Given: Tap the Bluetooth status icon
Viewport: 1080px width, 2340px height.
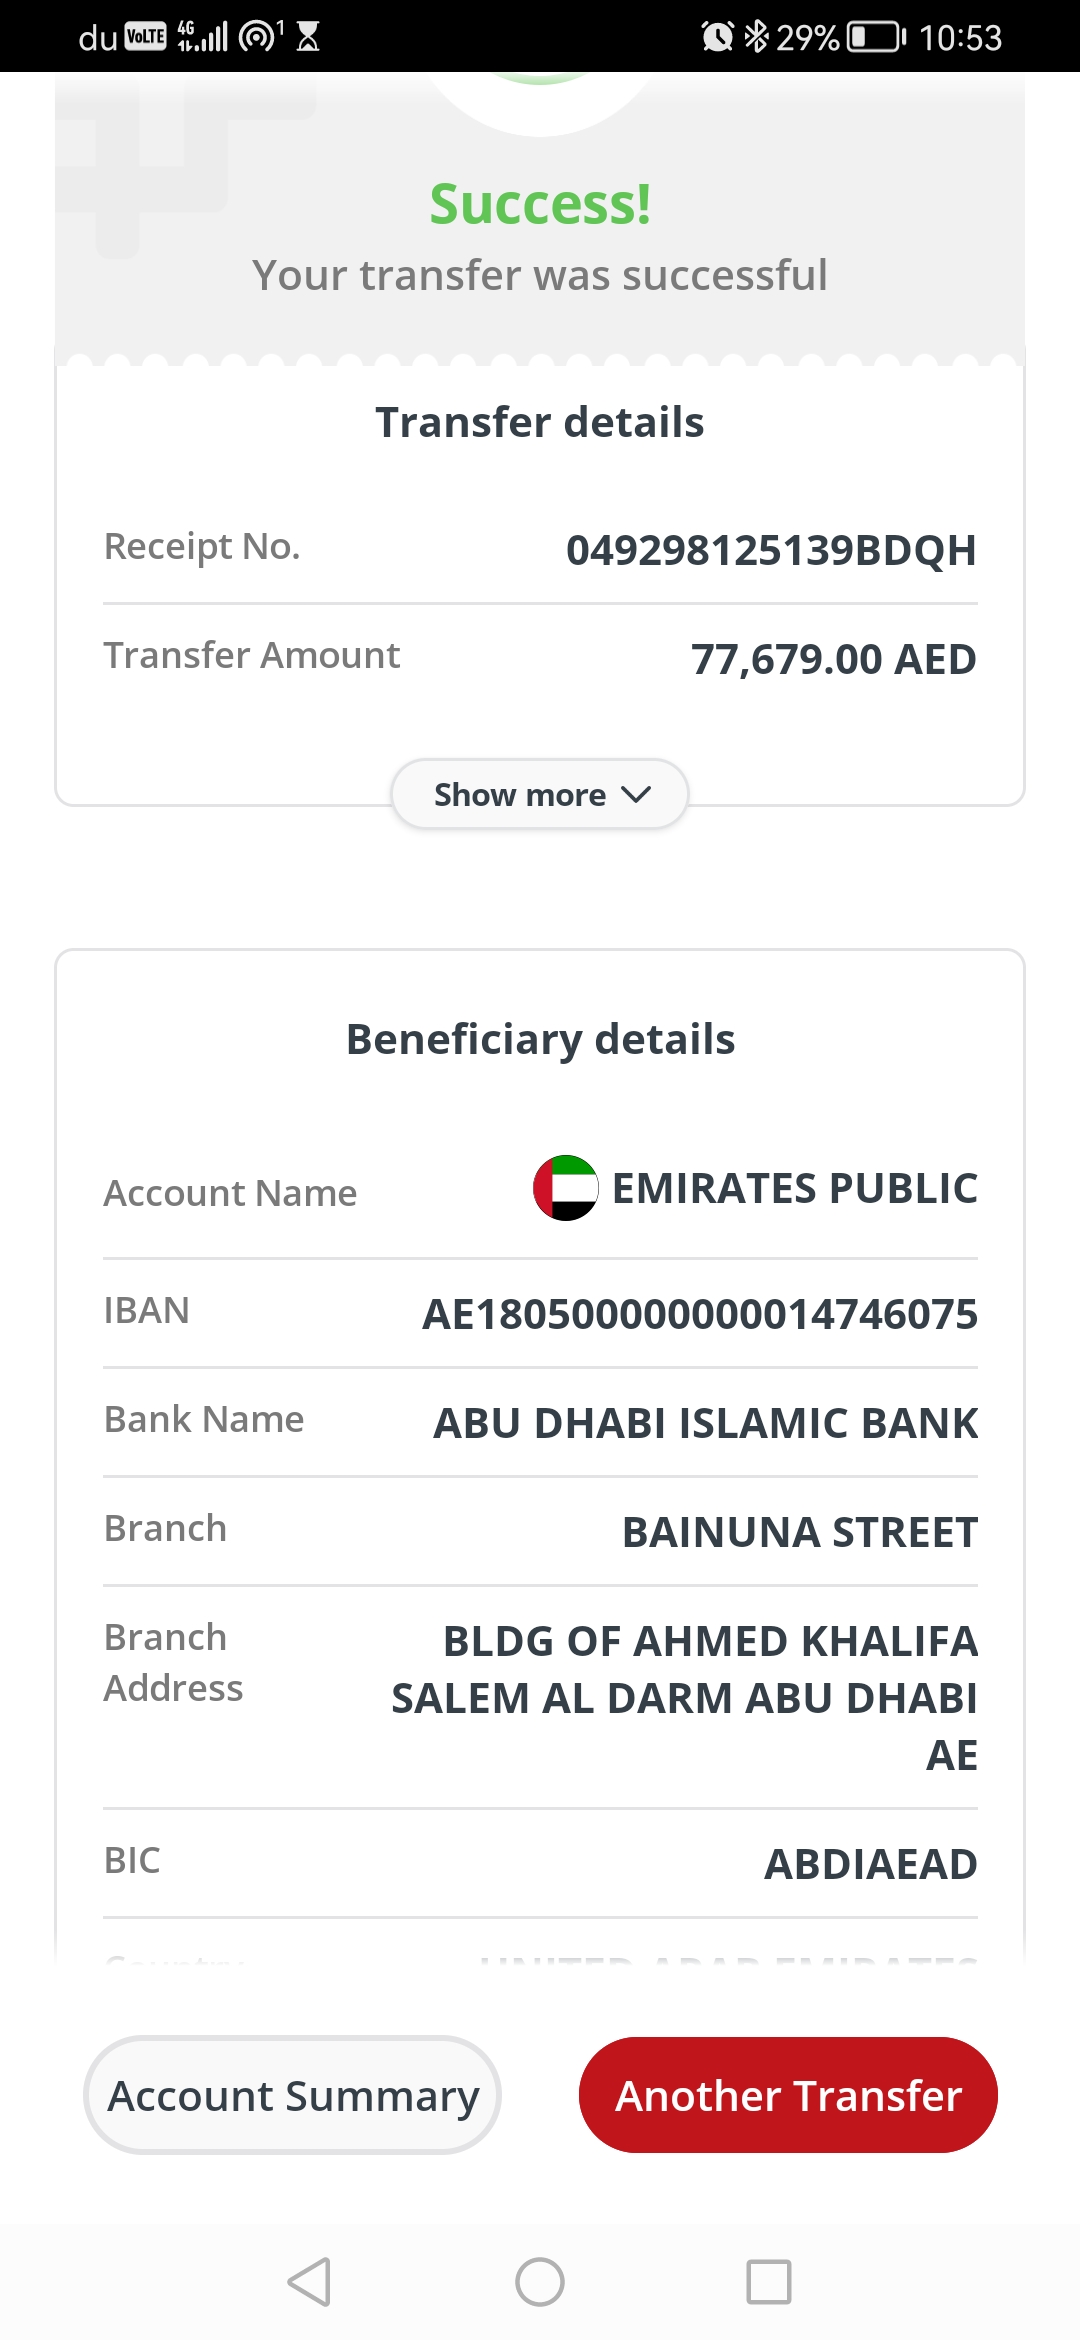Looking at the screenshot, I should 757,37.
